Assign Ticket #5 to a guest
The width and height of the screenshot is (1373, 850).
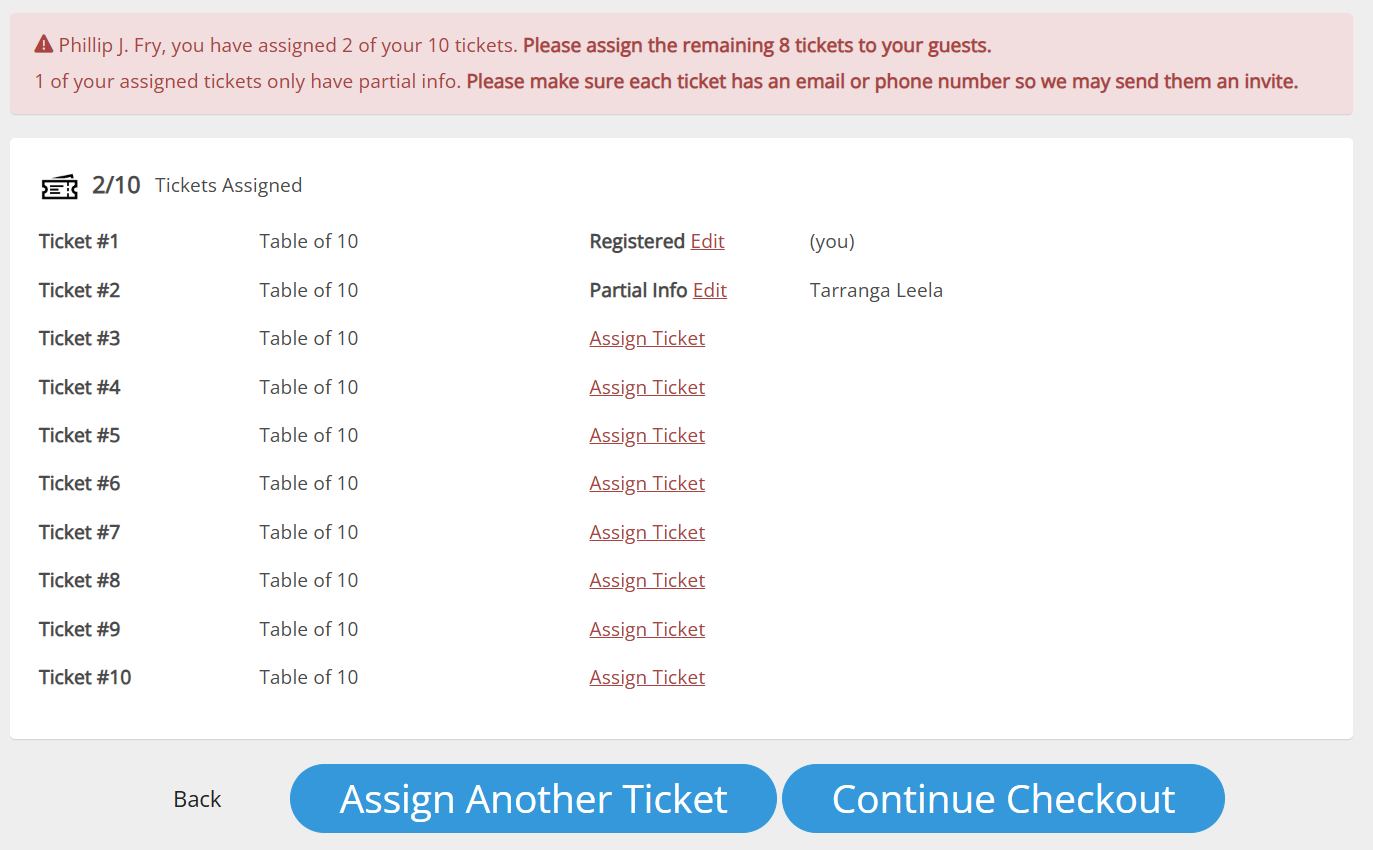pyautogui.click(x=647, y=436)
